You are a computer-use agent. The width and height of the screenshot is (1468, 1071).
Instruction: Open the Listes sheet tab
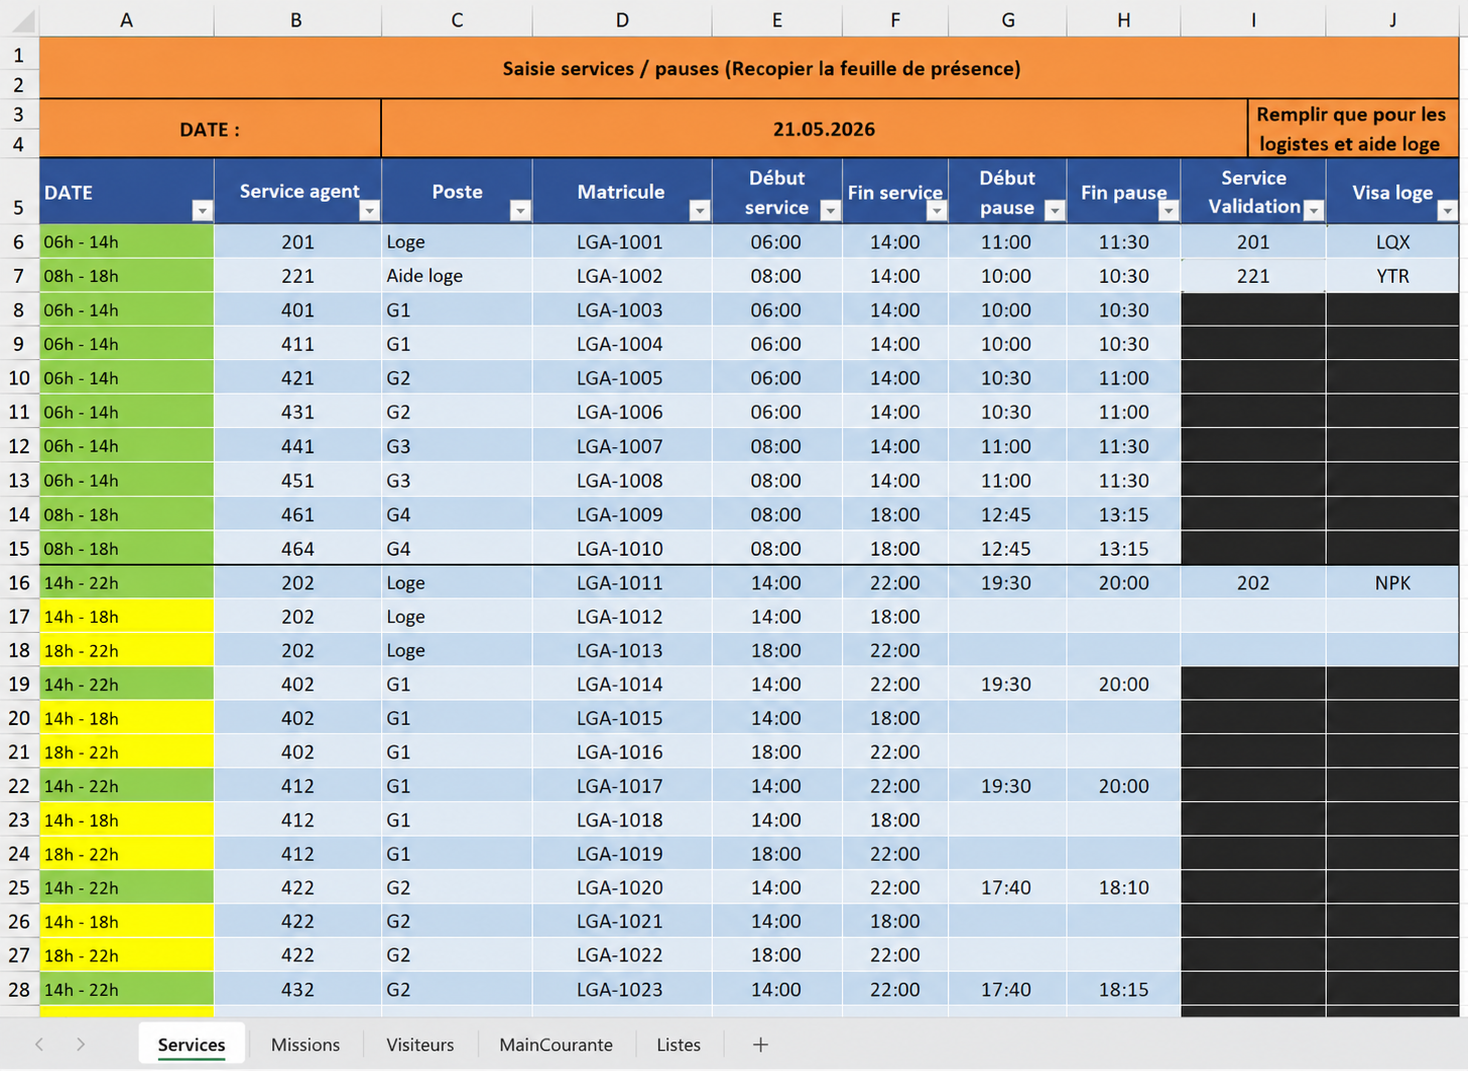678,1044
